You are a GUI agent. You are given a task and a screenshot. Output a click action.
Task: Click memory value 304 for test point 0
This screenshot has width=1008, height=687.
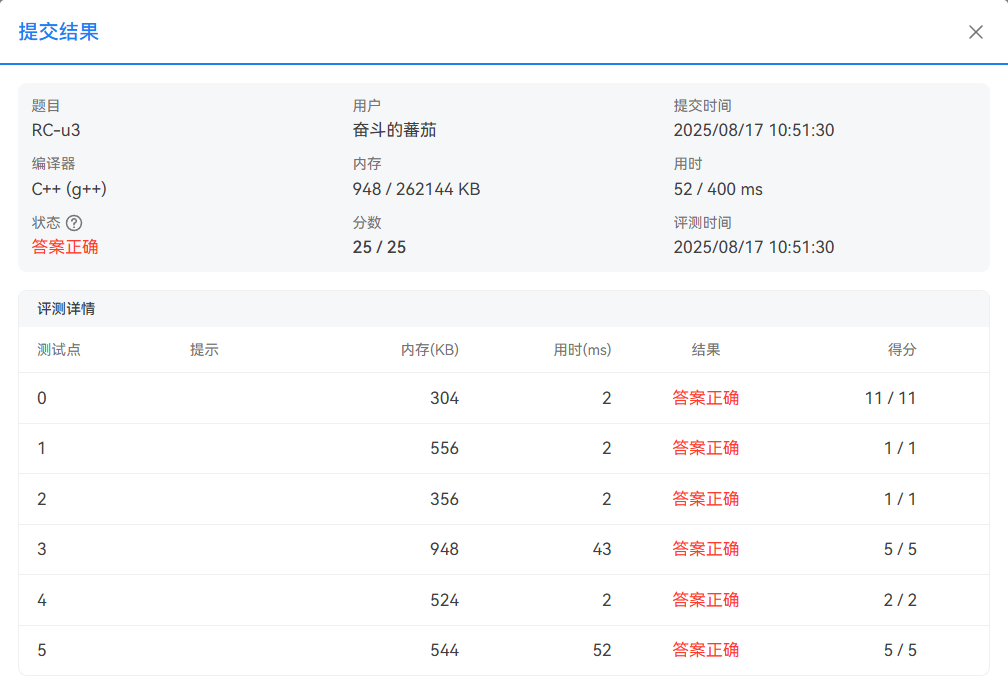444,398
